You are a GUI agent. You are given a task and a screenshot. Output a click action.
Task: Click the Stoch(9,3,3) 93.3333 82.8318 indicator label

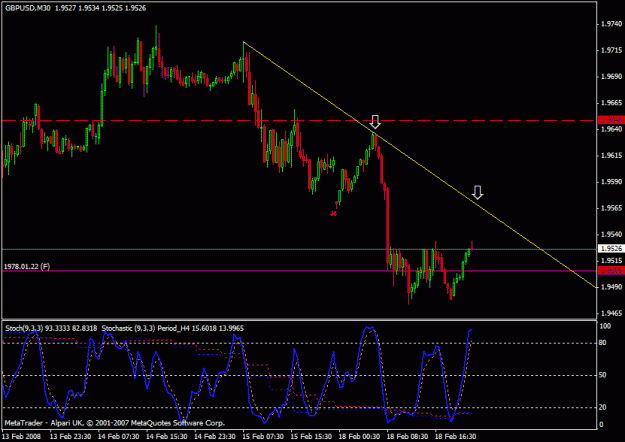tap(51, 328)
